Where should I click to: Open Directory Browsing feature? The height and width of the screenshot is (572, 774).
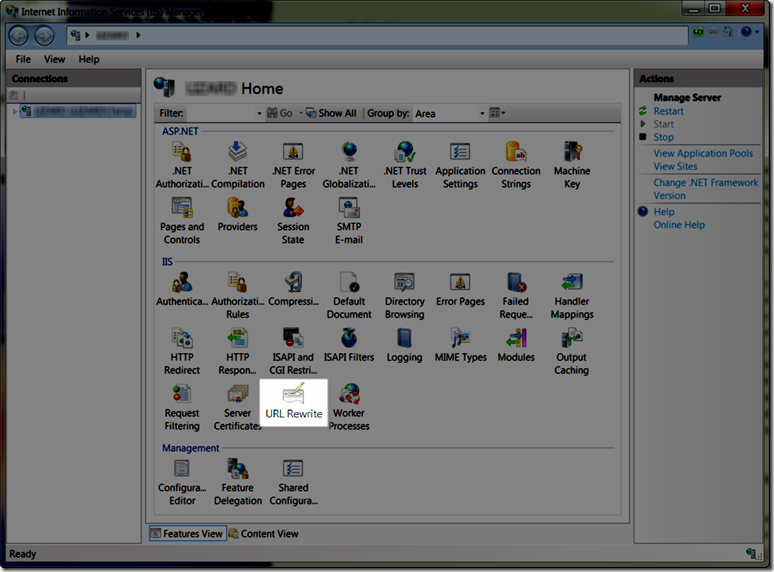[x=405, y=295]
